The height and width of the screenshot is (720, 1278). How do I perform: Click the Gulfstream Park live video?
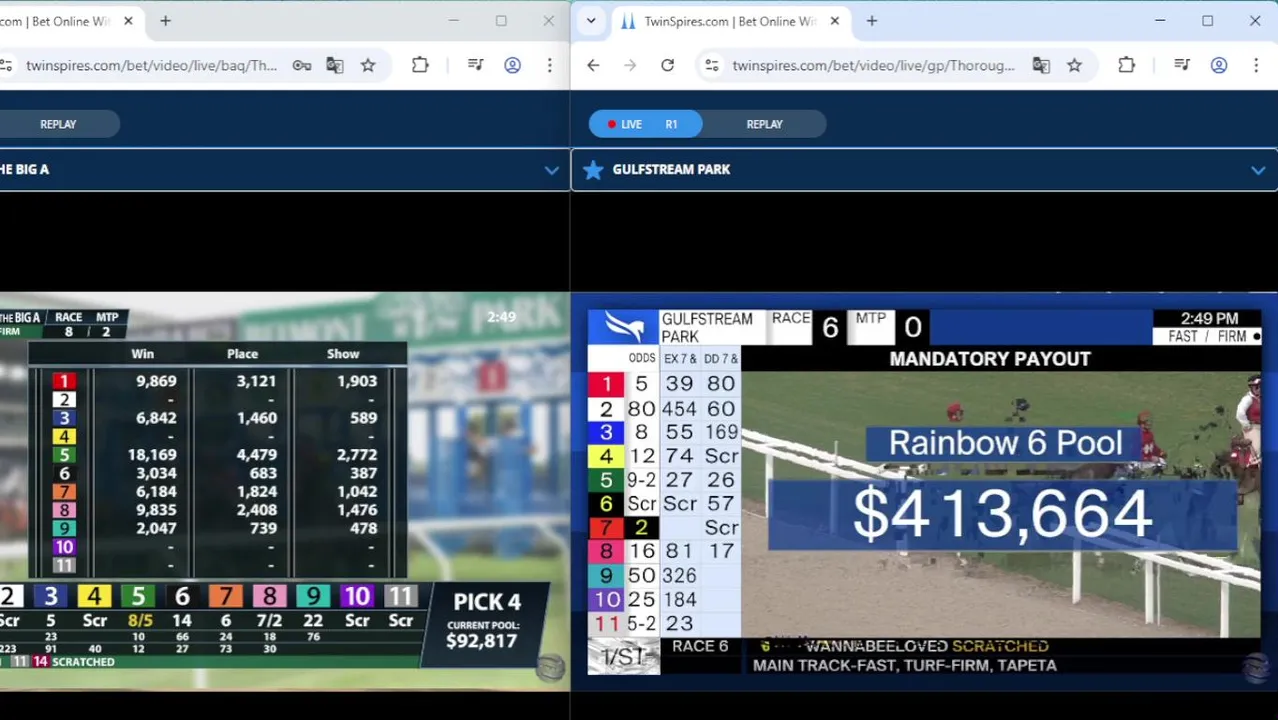coord(924,490)
